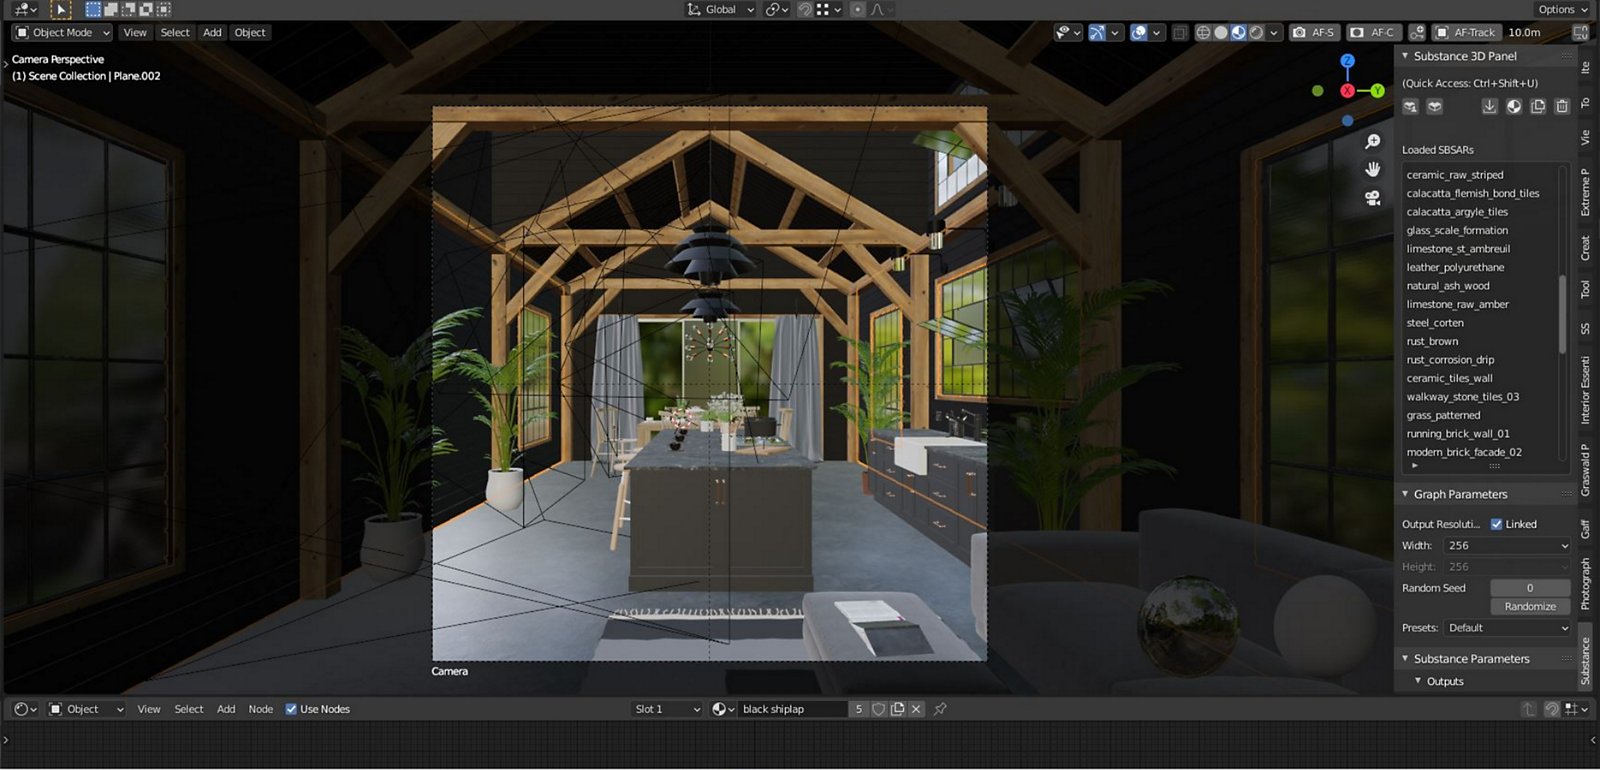This screenshot has width=1600, height=770.
Task: Toggle the node editor pin icon
Action: pyautogui.click(x=940, y=709)
